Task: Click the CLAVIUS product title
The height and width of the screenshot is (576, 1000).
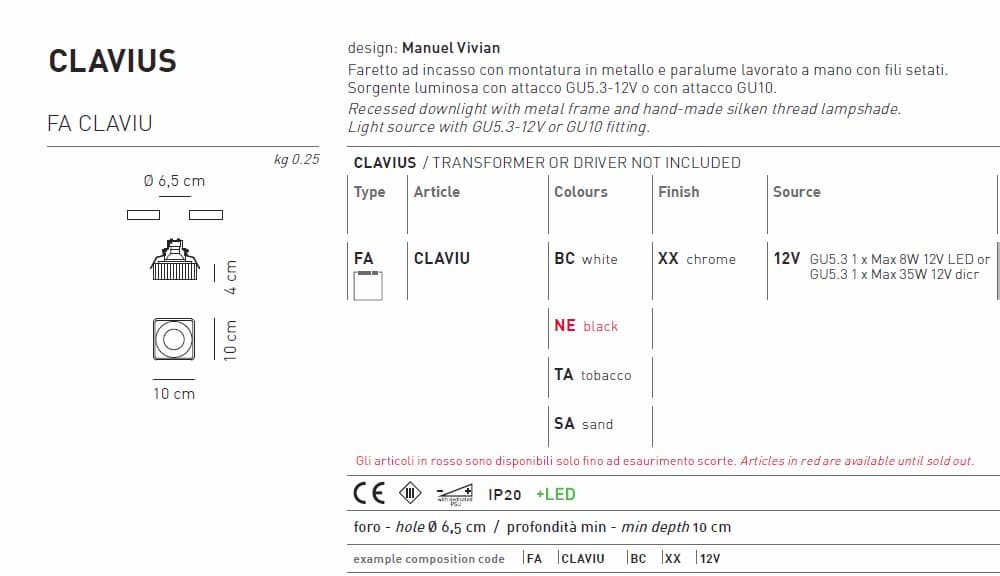Action: [112, 62]
